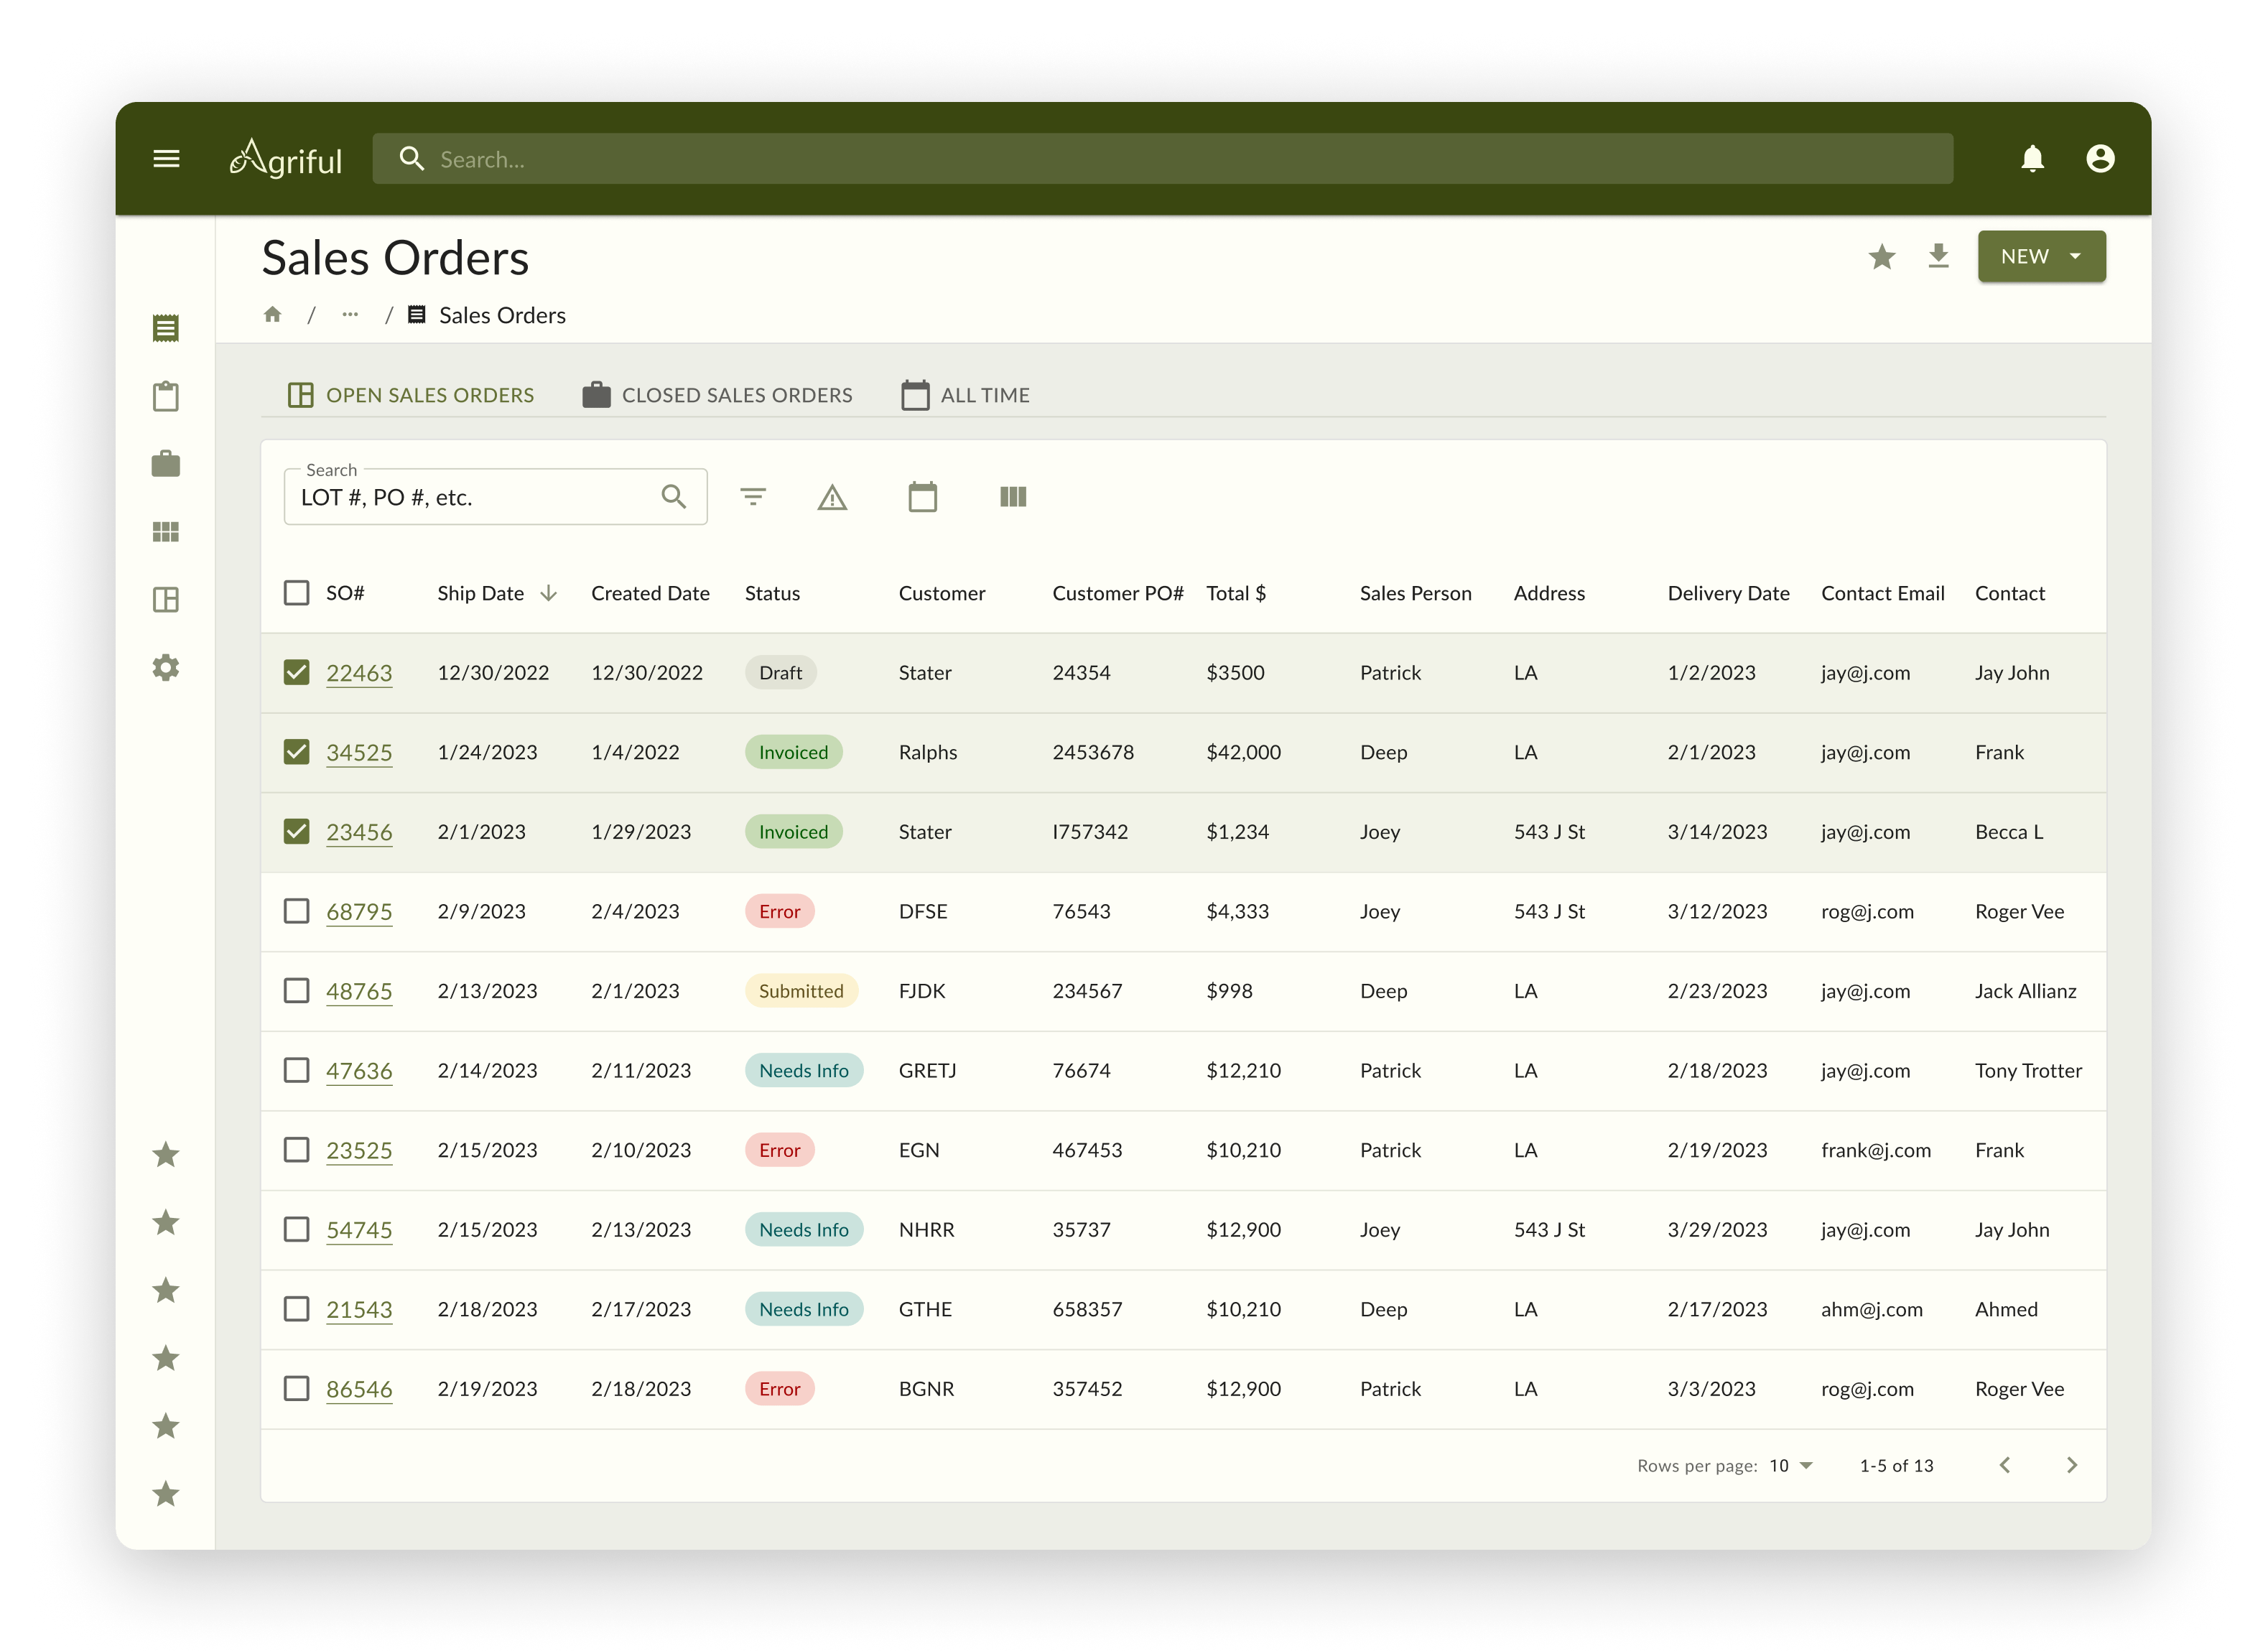Check the checkbox for order 68795
This screenshot has width=2268, height=1651.
[296, 911]
